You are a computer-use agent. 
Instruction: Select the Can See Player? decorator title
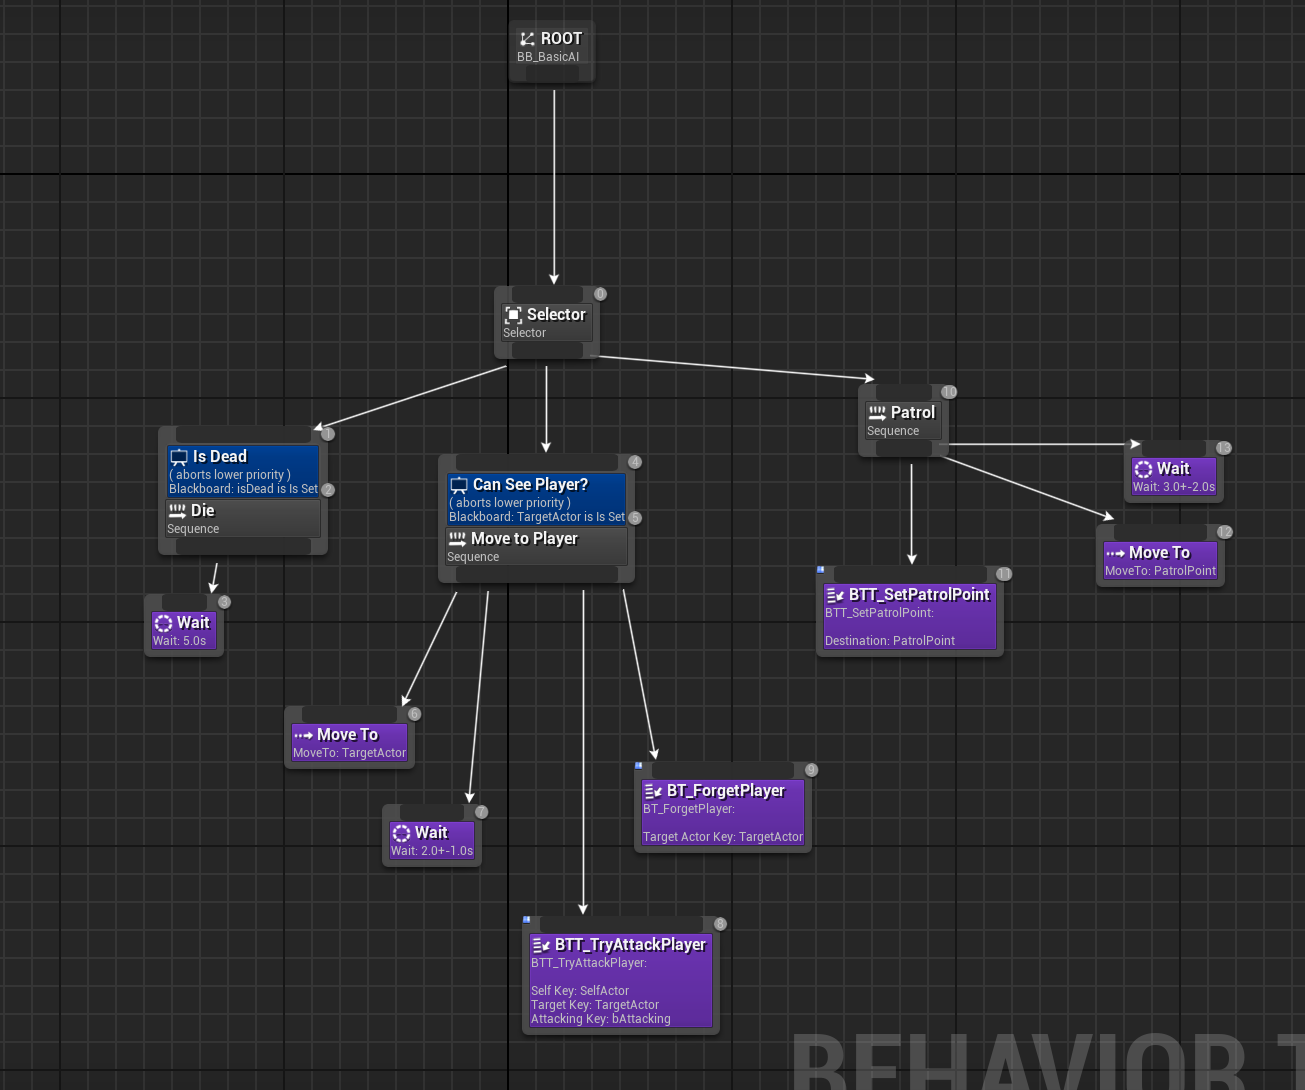pos(530,485)
